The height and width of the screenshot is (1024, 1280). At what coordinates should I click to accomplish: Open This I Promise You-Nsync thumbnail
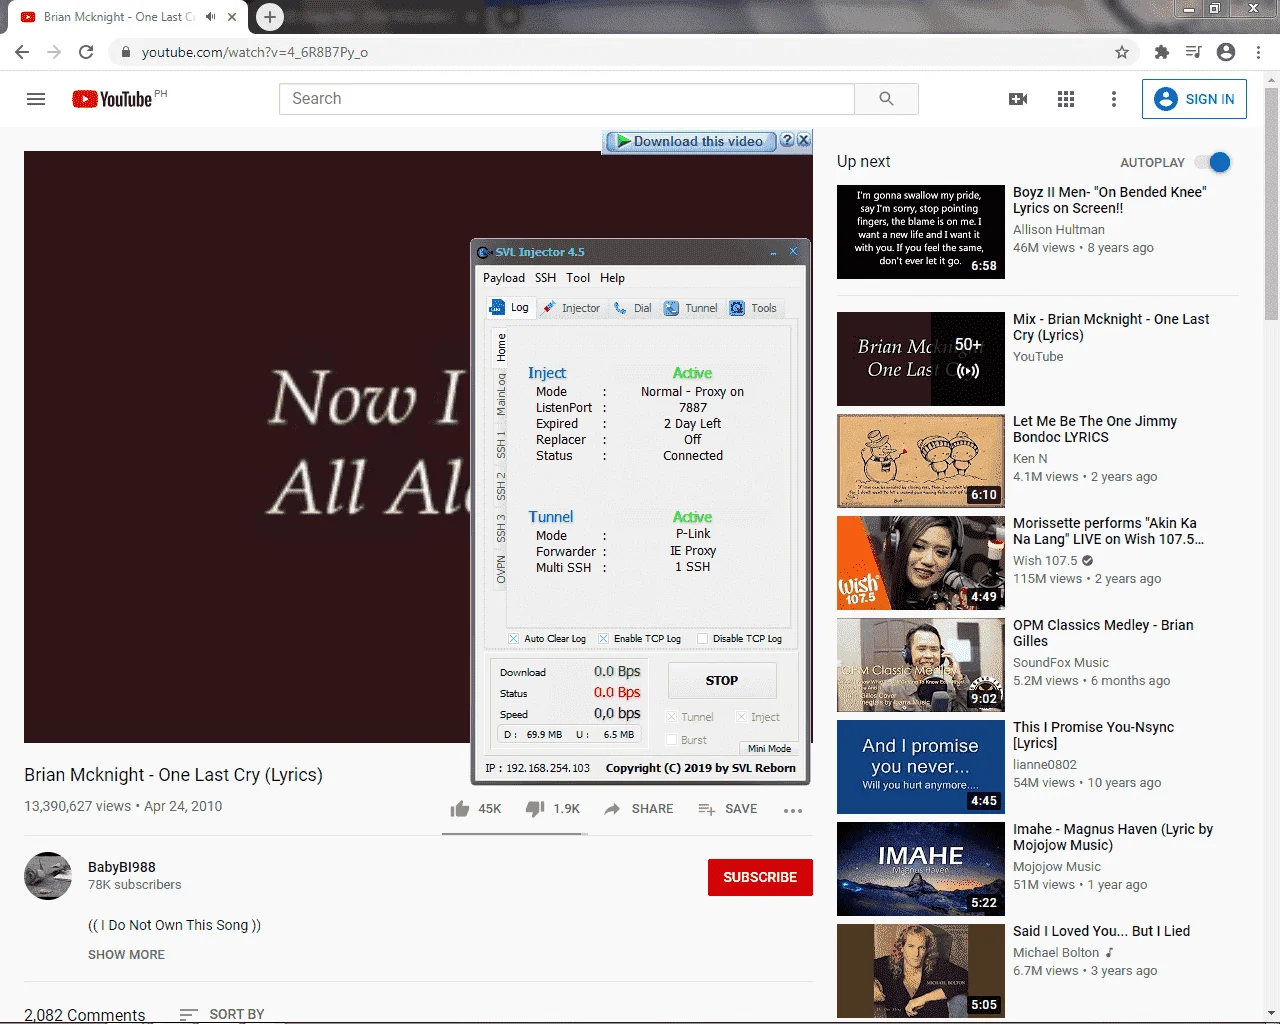[x=921, y=767]
